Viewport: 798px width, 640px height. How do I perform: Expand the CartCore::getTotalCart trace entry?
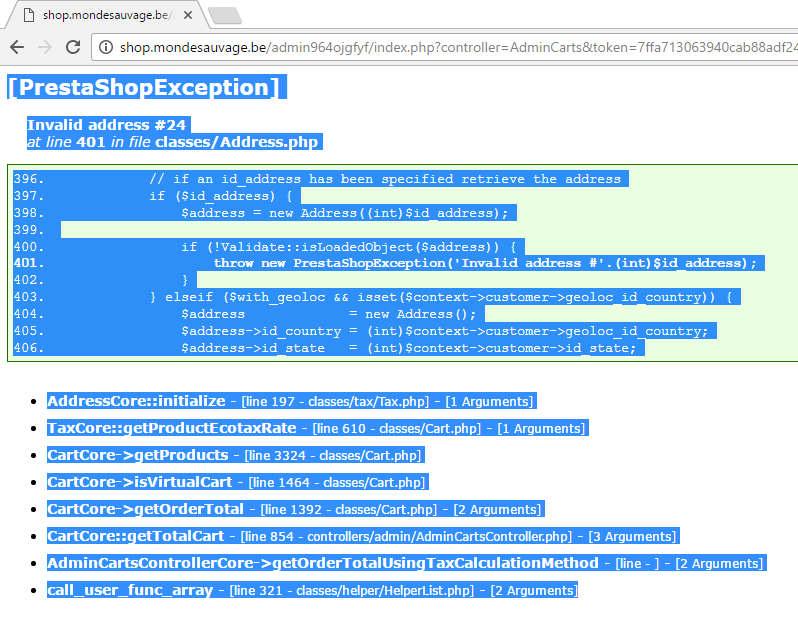[x=135, y=536]
